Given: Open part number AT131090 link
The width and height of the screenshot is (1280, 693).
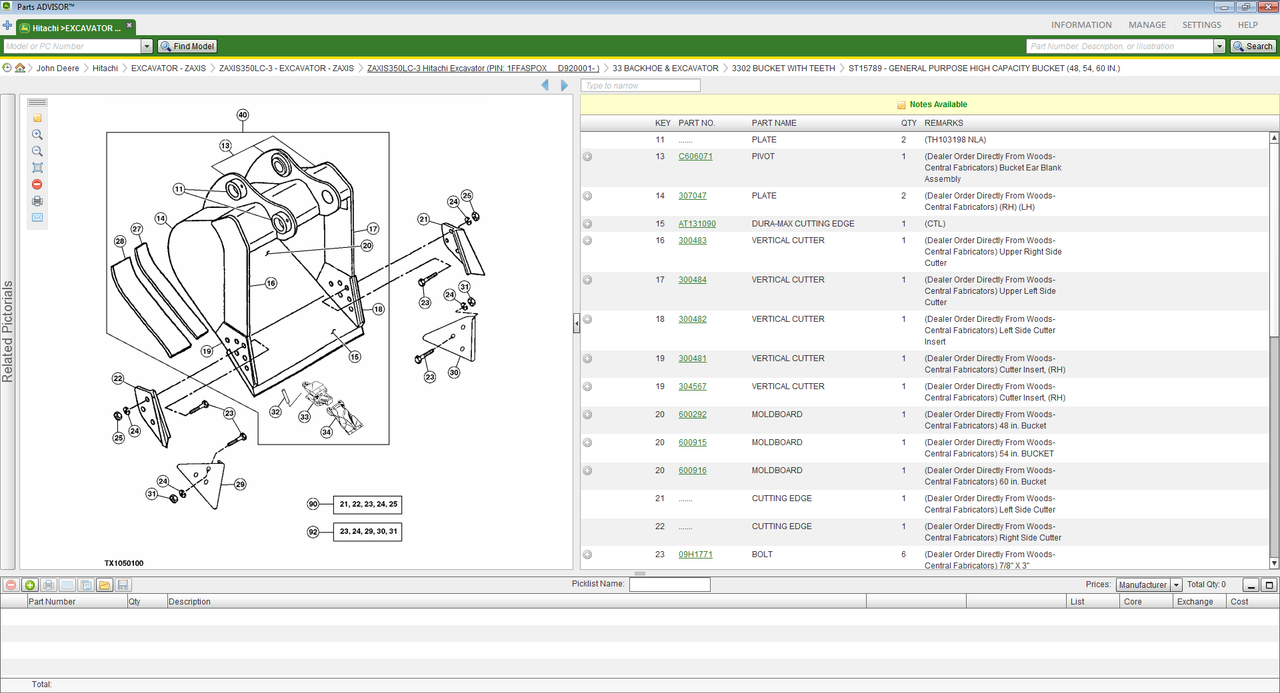Looking at the screenshot, I should point(697,224).
